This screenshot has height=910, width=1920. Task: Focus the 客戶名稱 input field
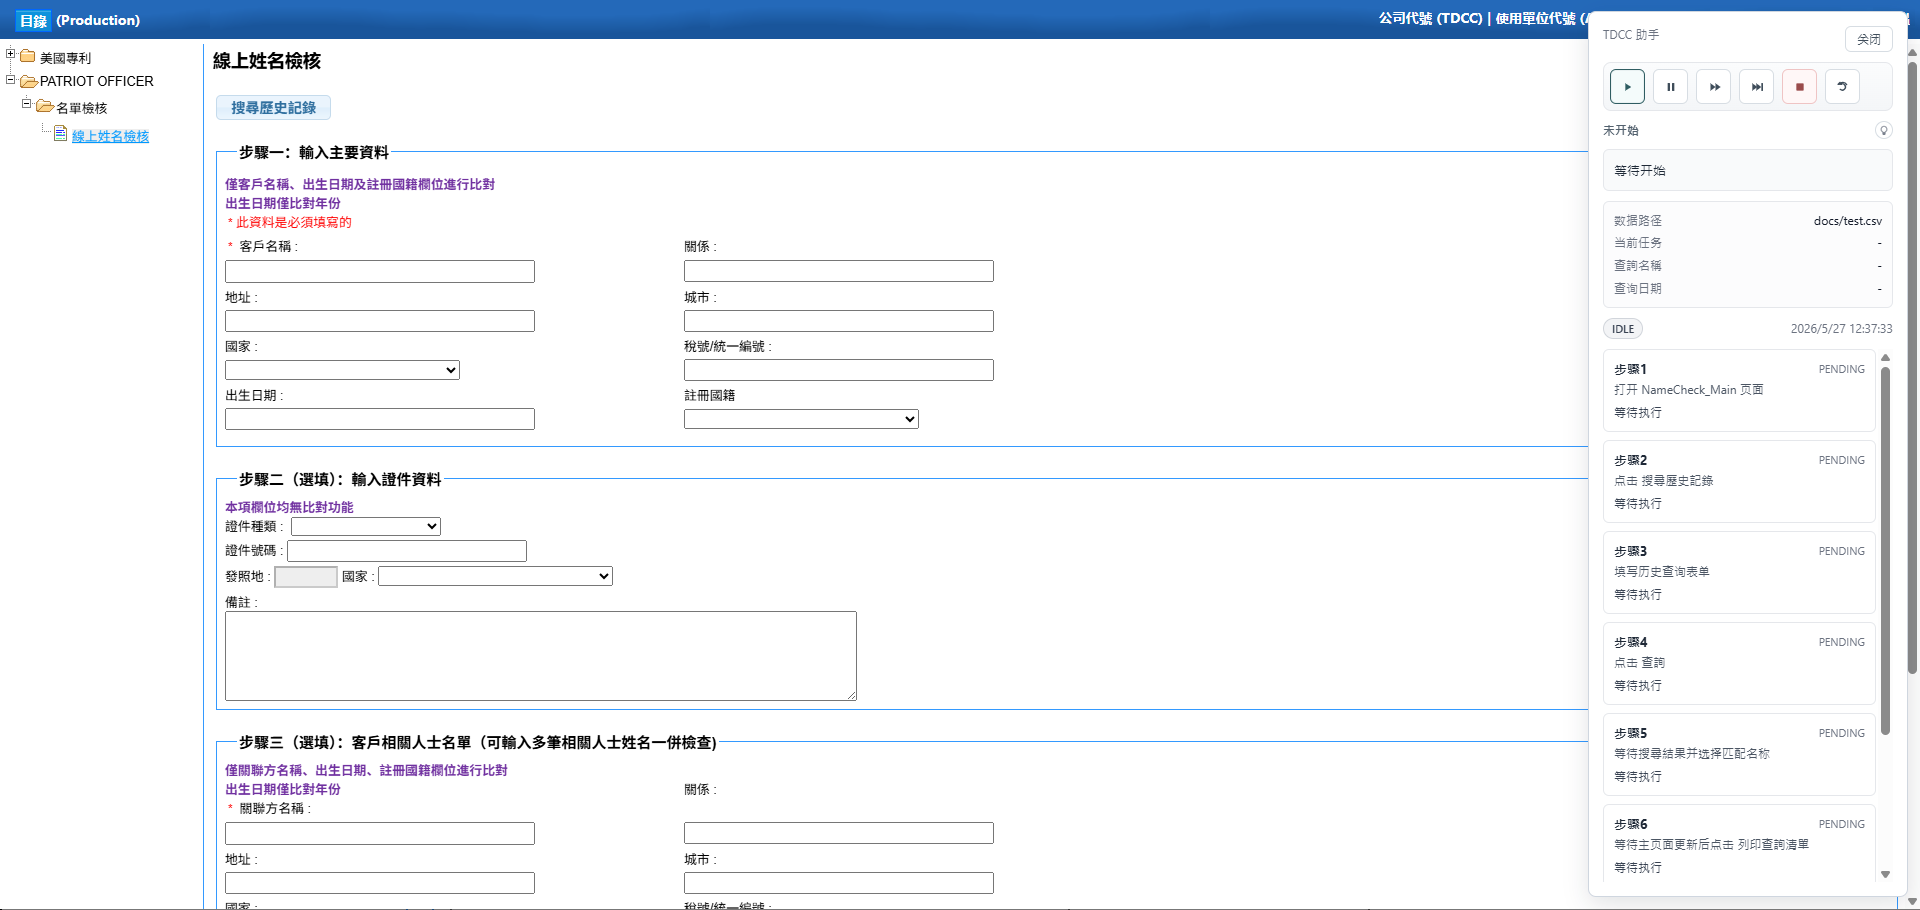coord(380,271)
